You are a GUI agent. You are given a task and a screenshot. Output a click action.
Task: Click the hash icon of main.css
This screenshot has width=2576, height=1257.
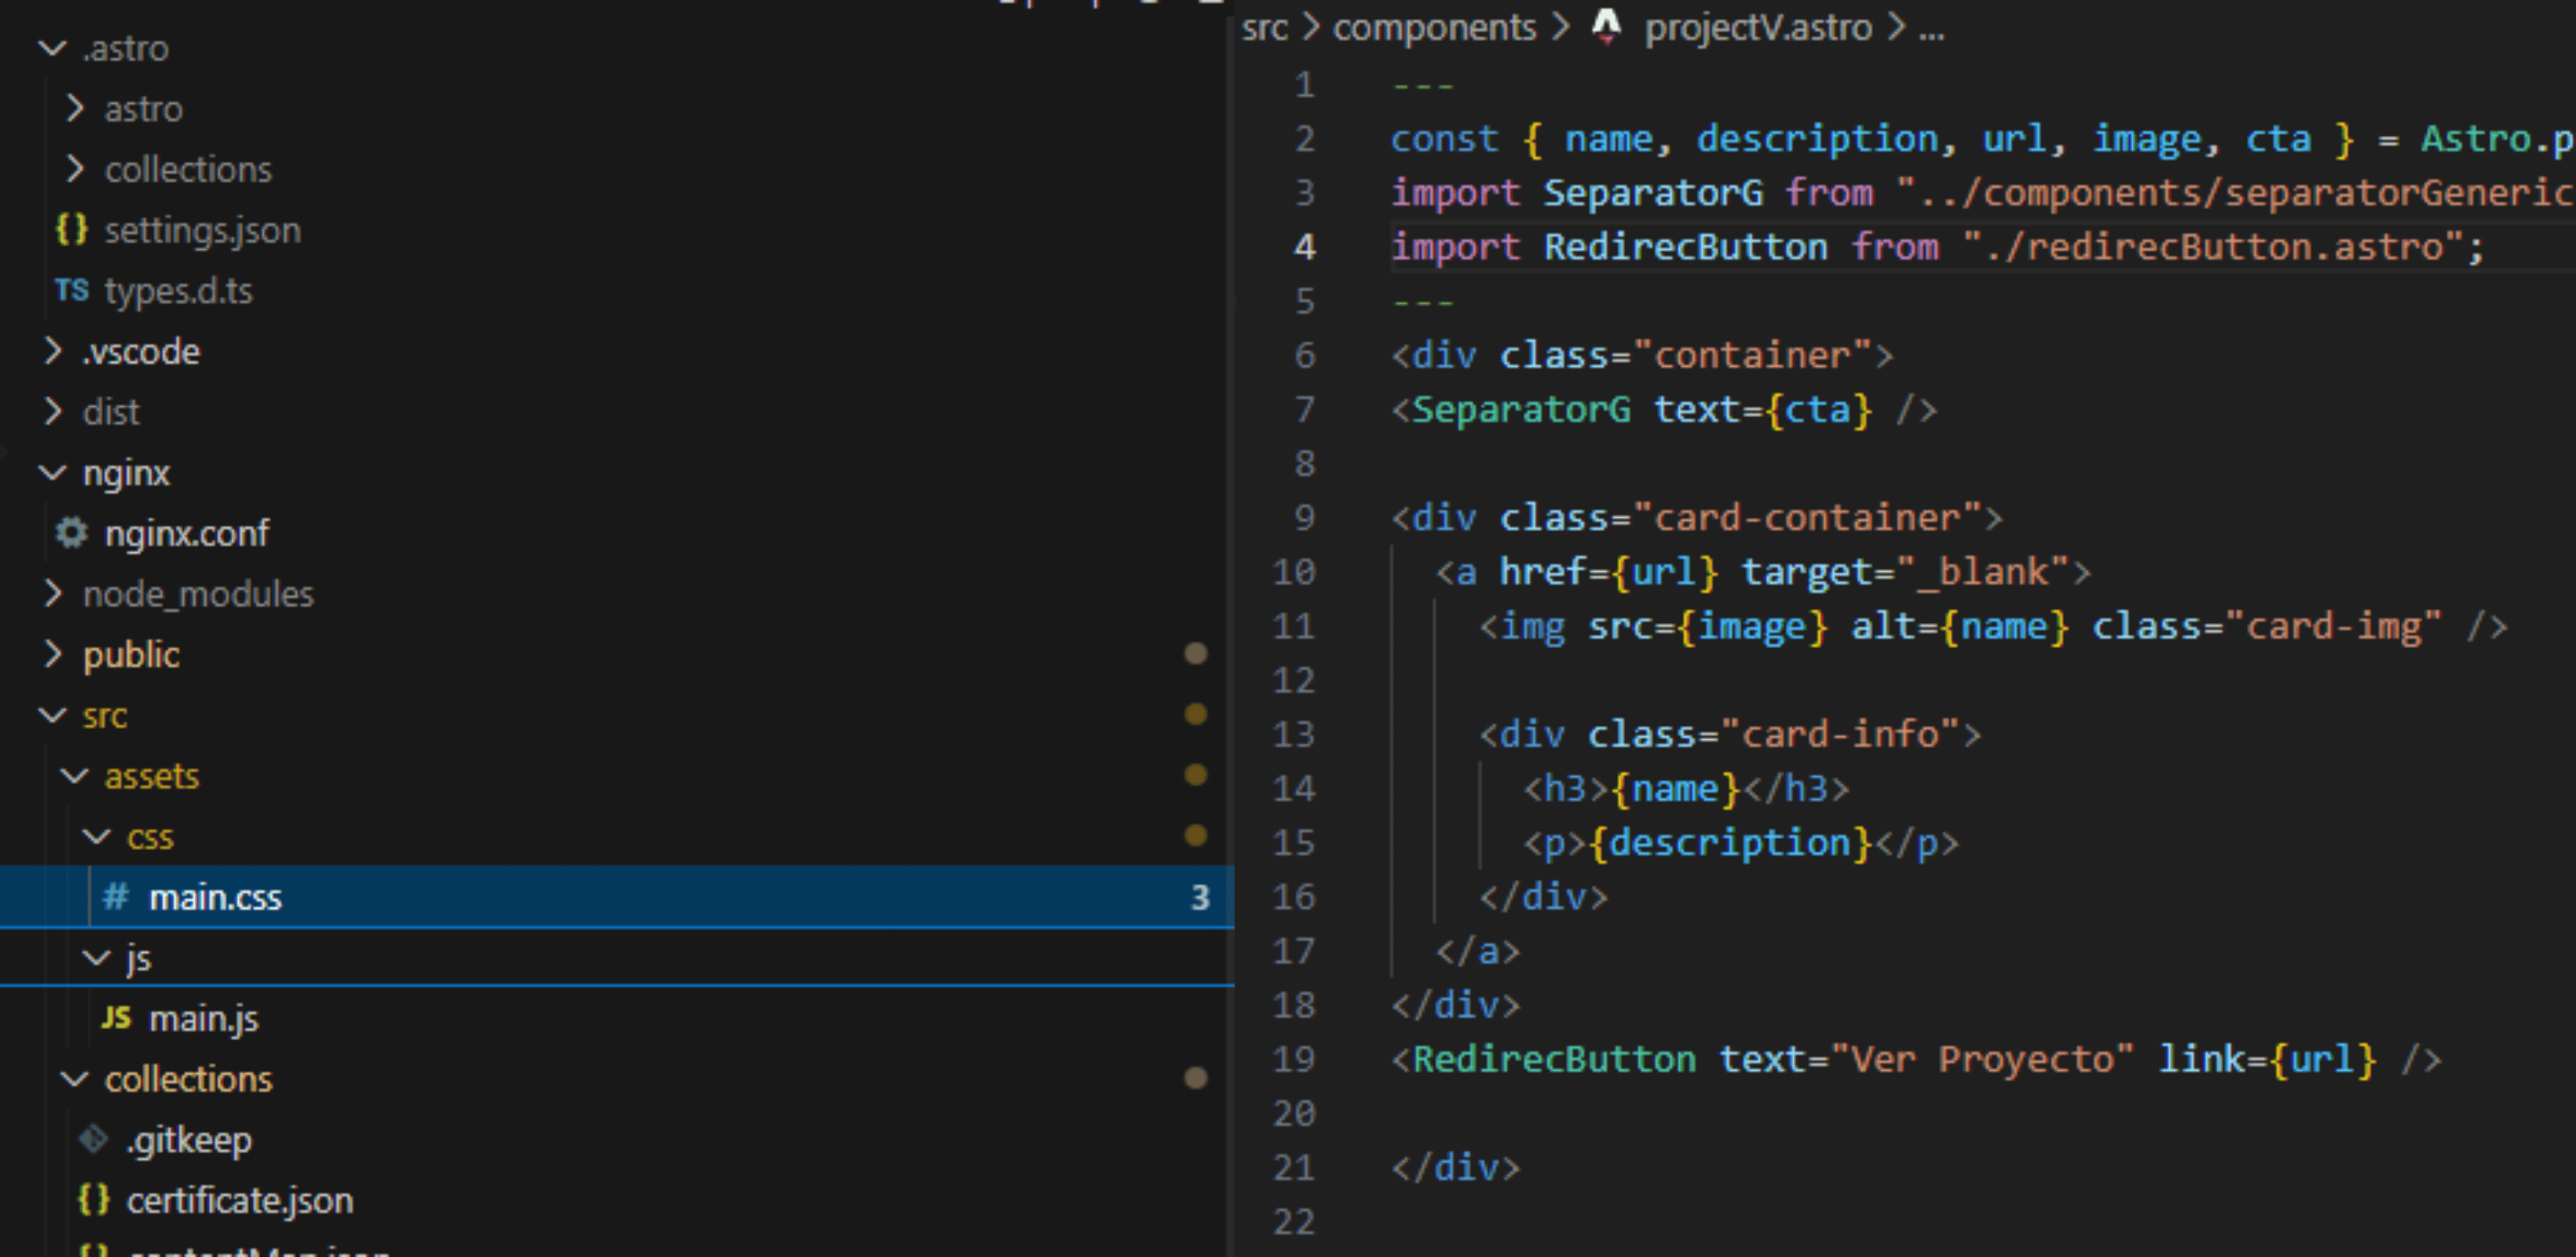click(x=116, y=897)
